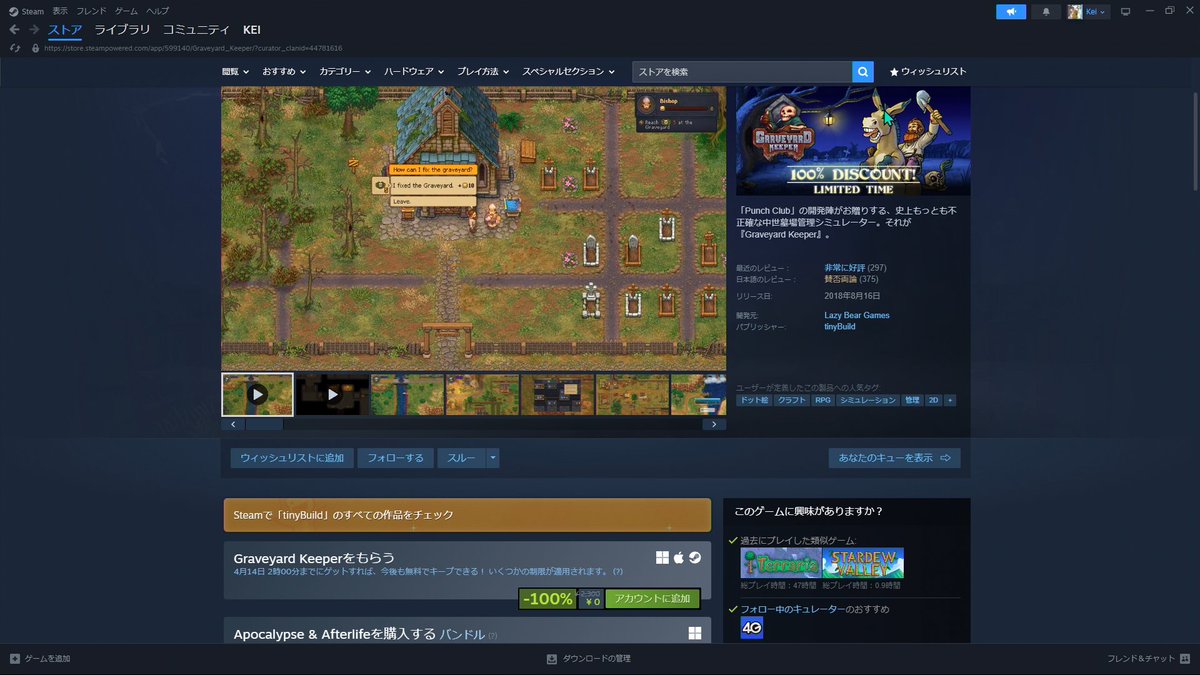Expand the カテゴリー dropdown menu
This screenshot has height=675, width=1200.
pyautogui.click(x=345, y=72)
